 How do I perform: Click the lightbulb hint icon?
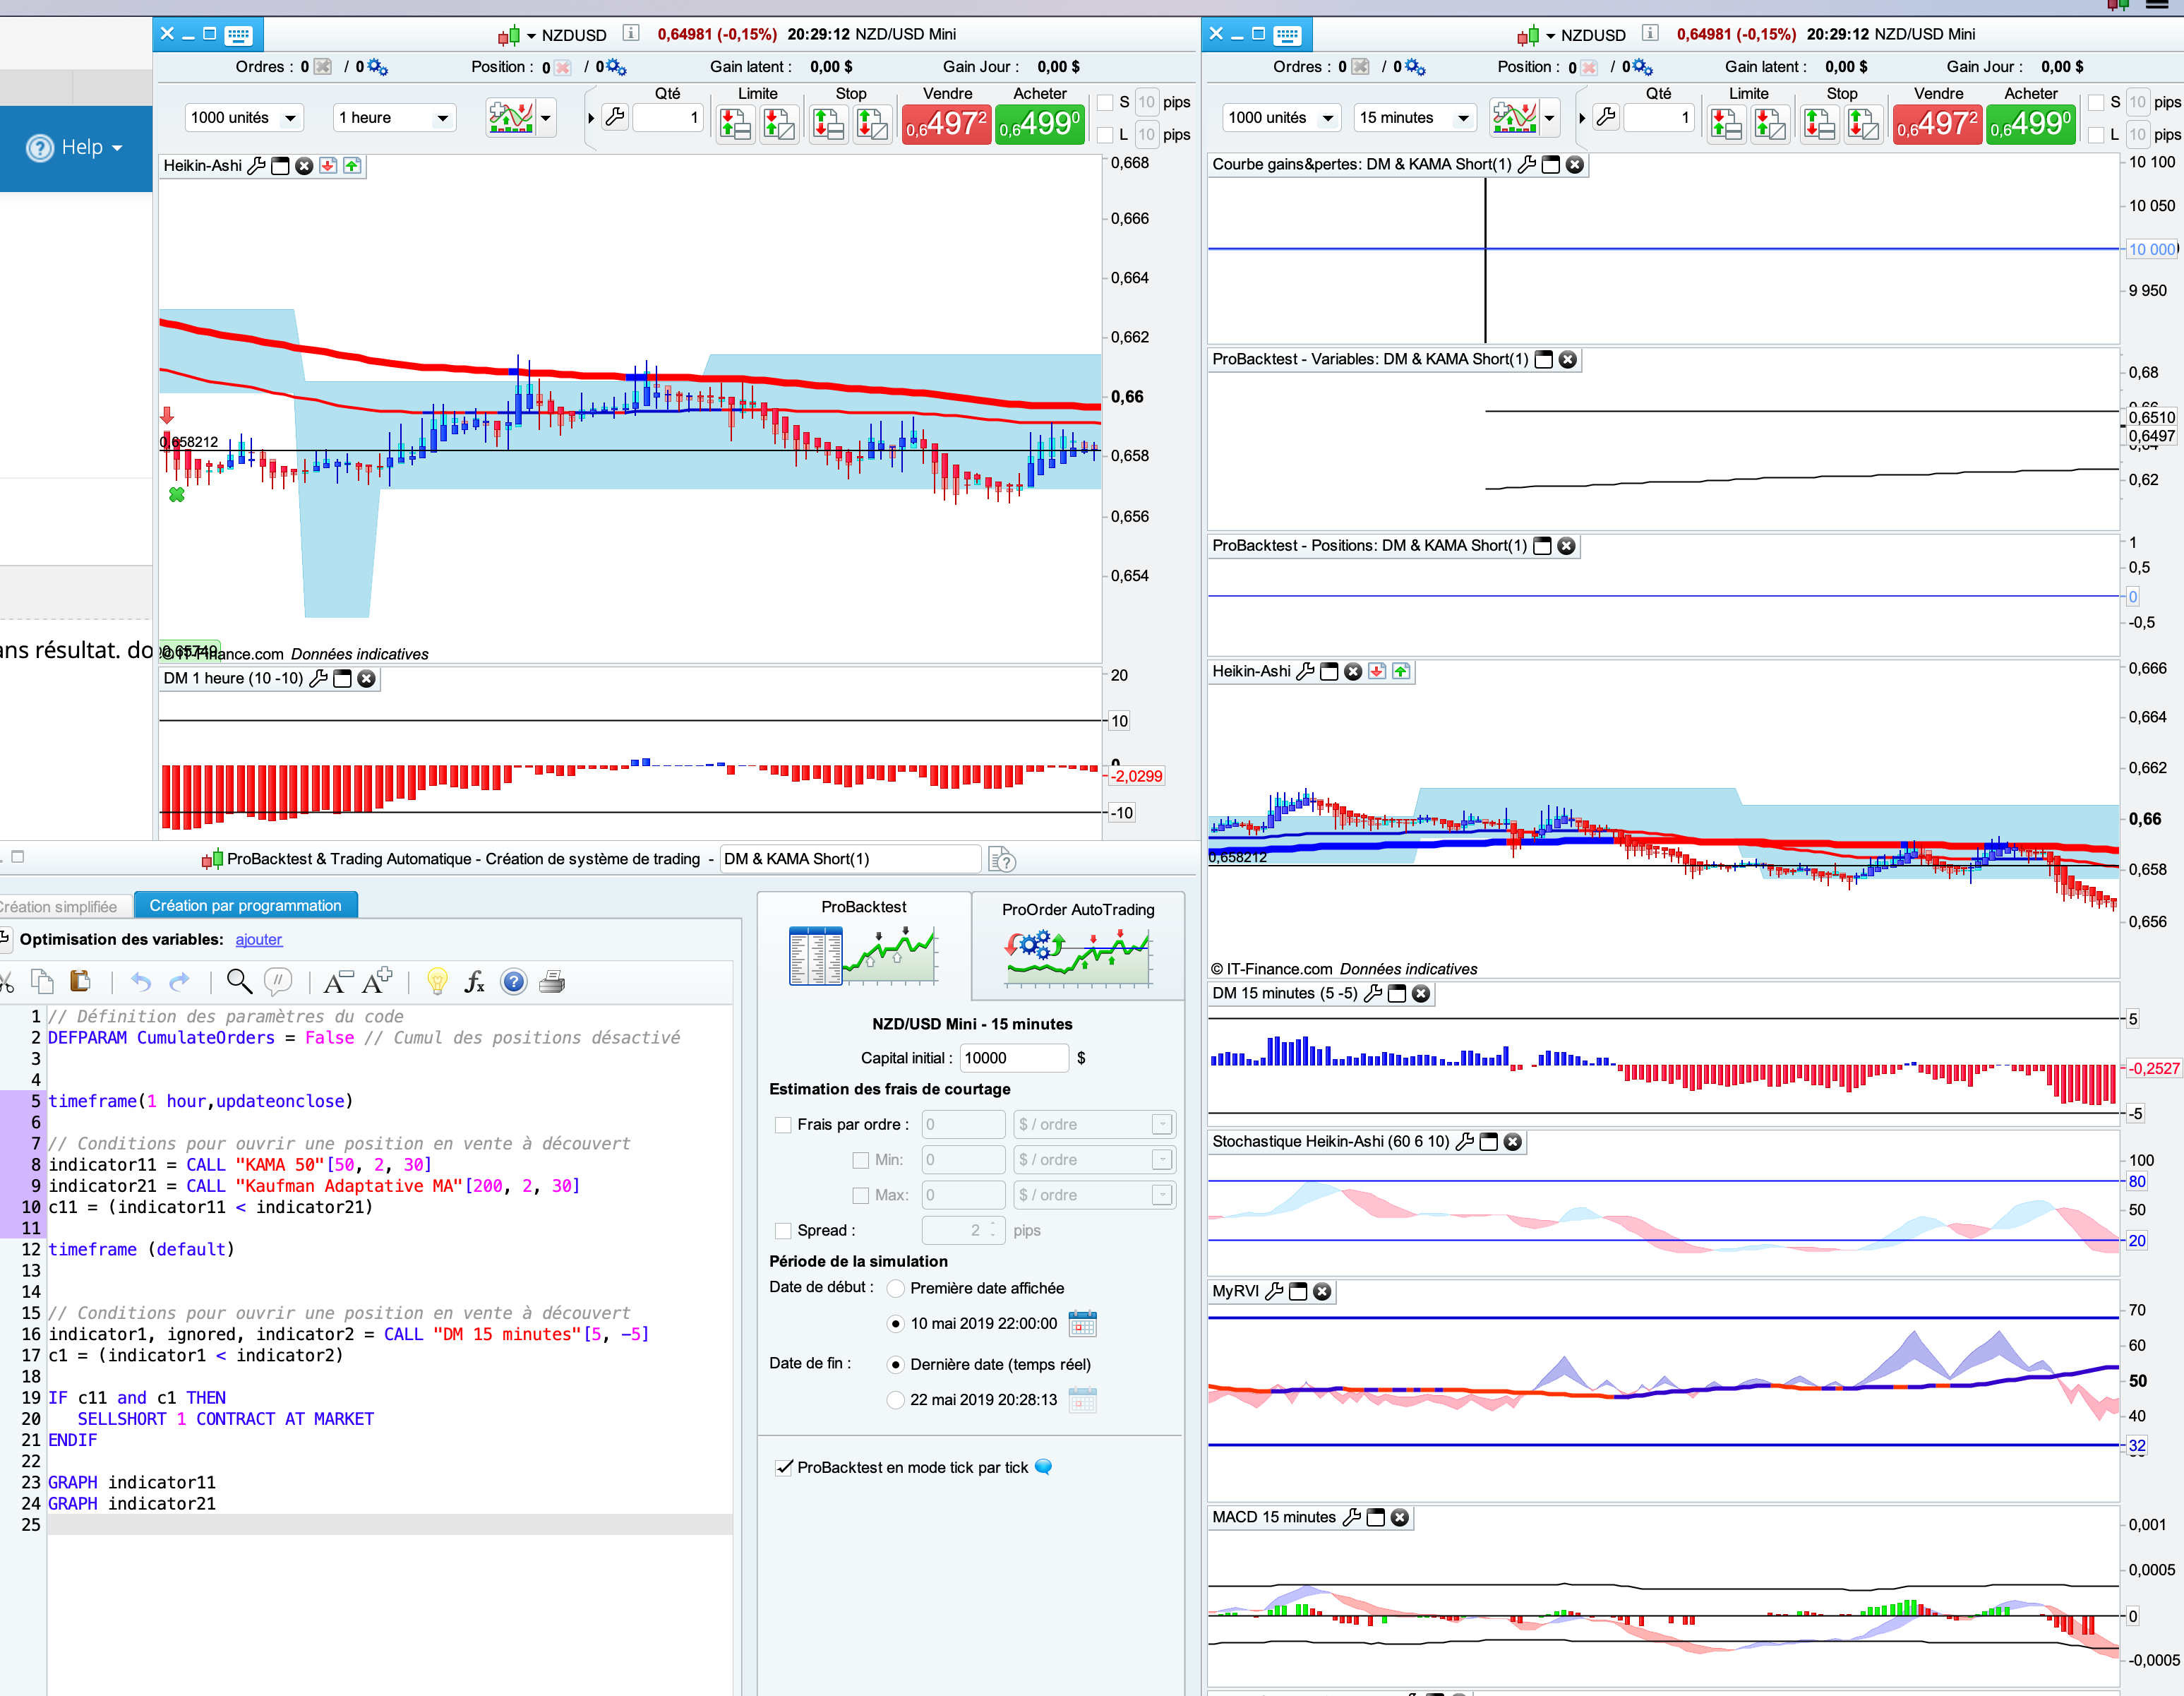point(436,982)
